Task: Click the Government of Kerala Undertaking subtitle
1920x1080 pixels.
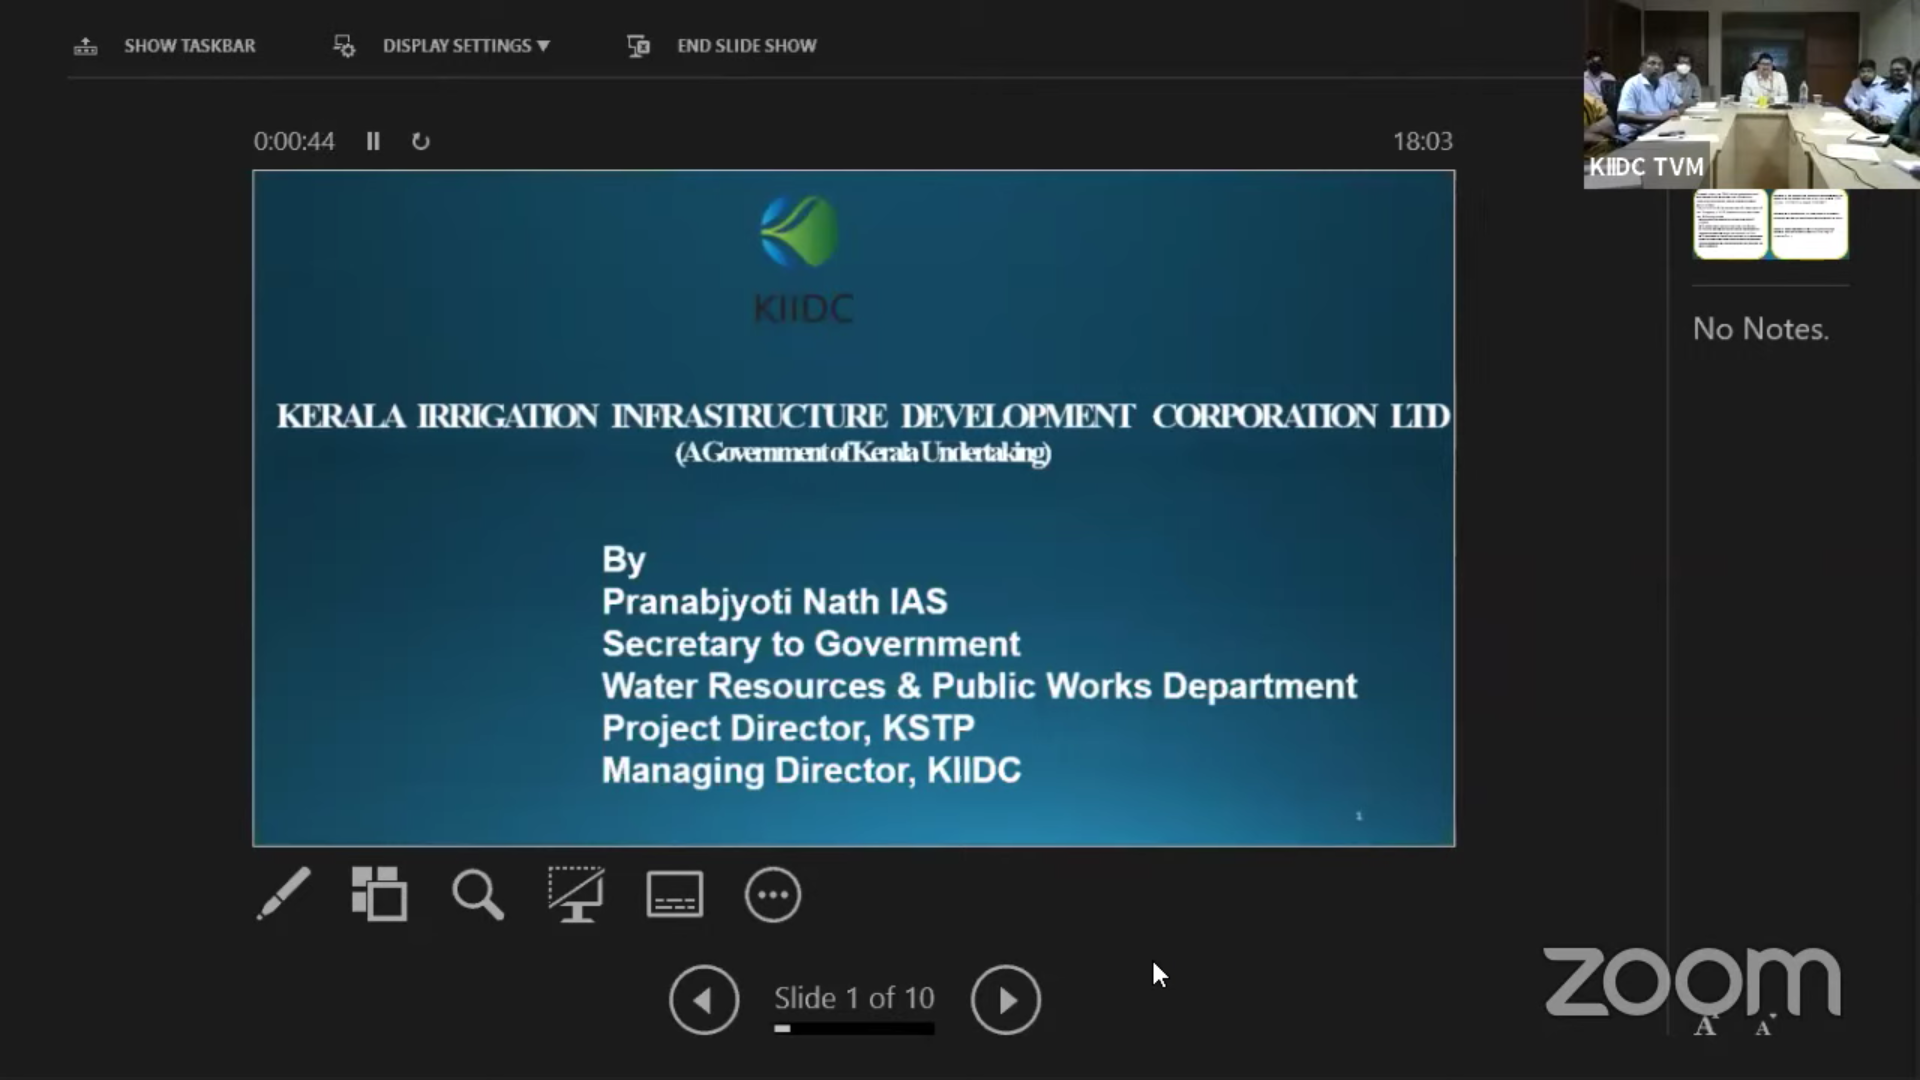Action: (863, 453)
